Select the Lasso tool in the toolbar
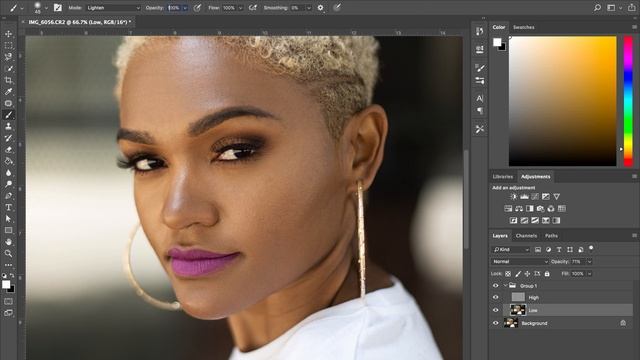This screenshot has width=640, height=360. [x=8, y=57]
